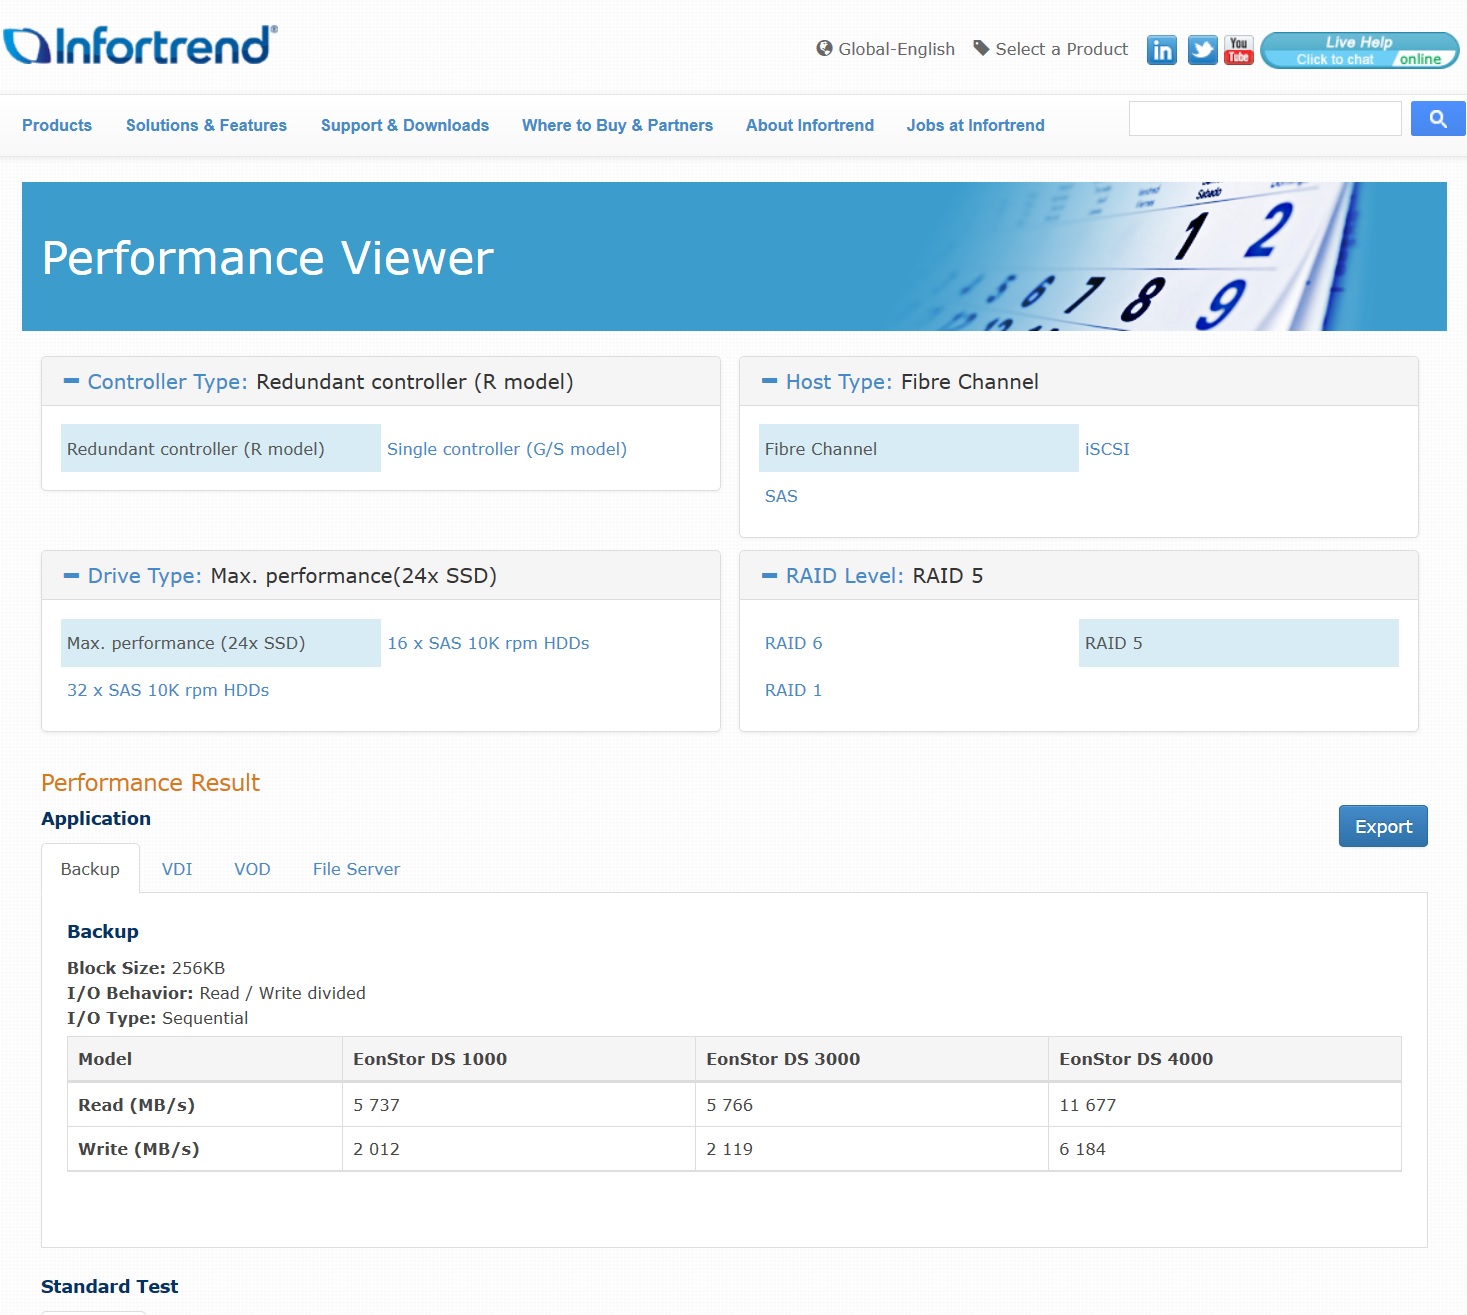The image size is (1467, 1315).
Task: Click the Write (MB/s) row label
Action: [139, 1149]
